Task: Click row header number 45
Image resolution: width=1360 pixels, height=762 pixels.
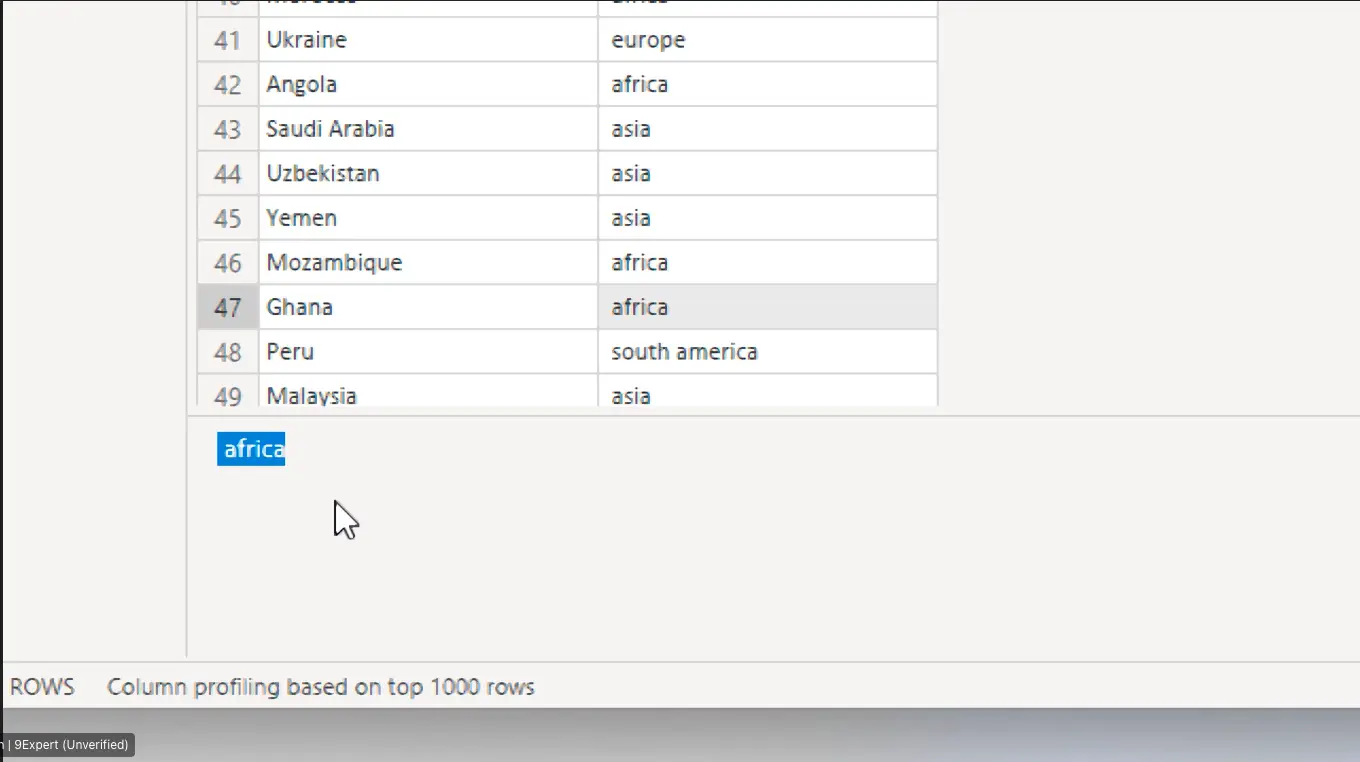Action: (x=228, y=218)
